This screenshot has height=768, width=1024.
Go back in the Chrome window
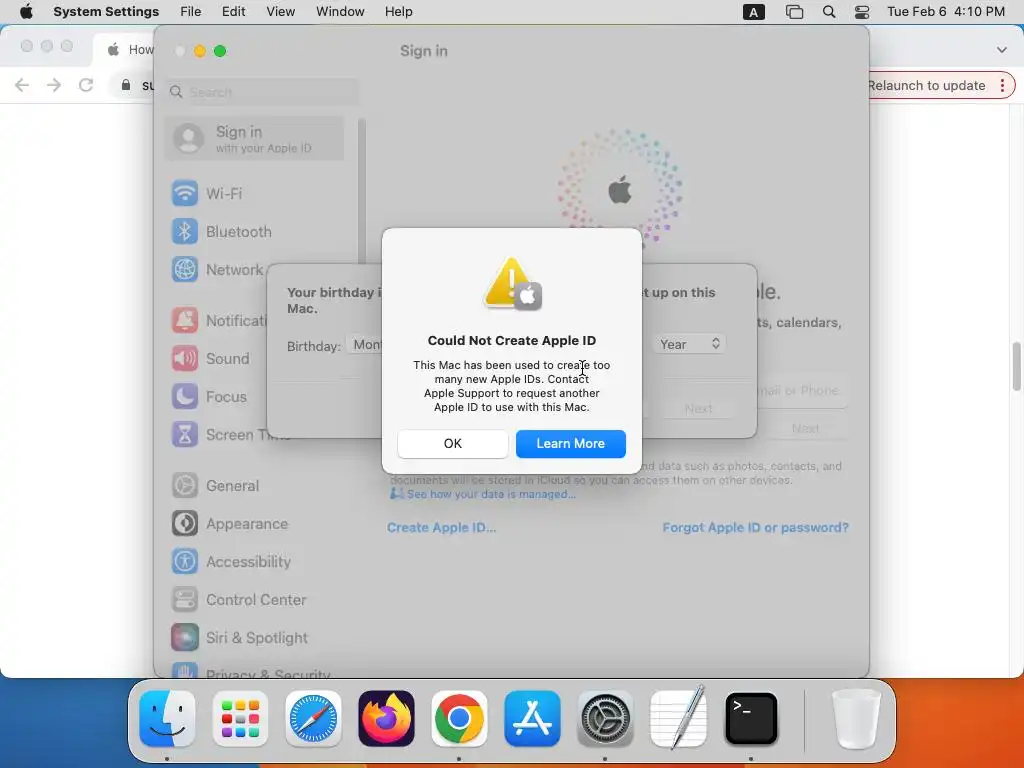coord(22,85)
